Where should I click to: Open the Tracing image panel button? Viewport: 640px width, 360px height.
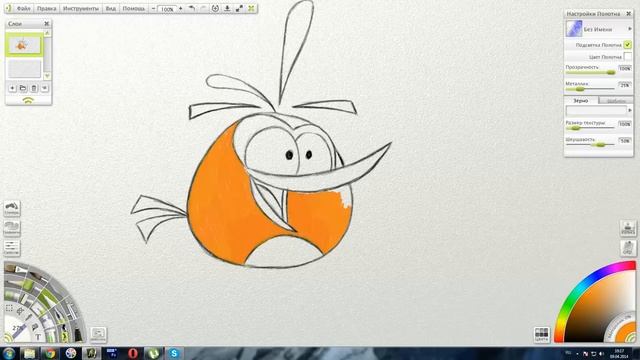tap(628, 229)
